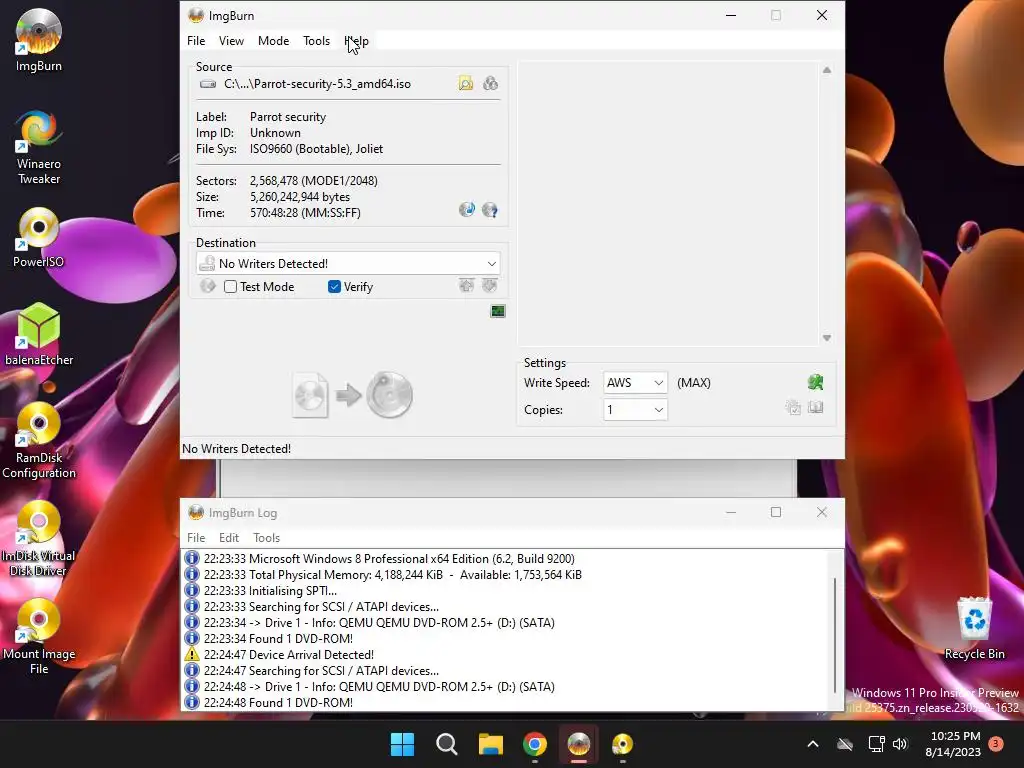Screen dimensions: 1024x768
Task: Open notification count badge in taskbar
Action: pos(996,744)
